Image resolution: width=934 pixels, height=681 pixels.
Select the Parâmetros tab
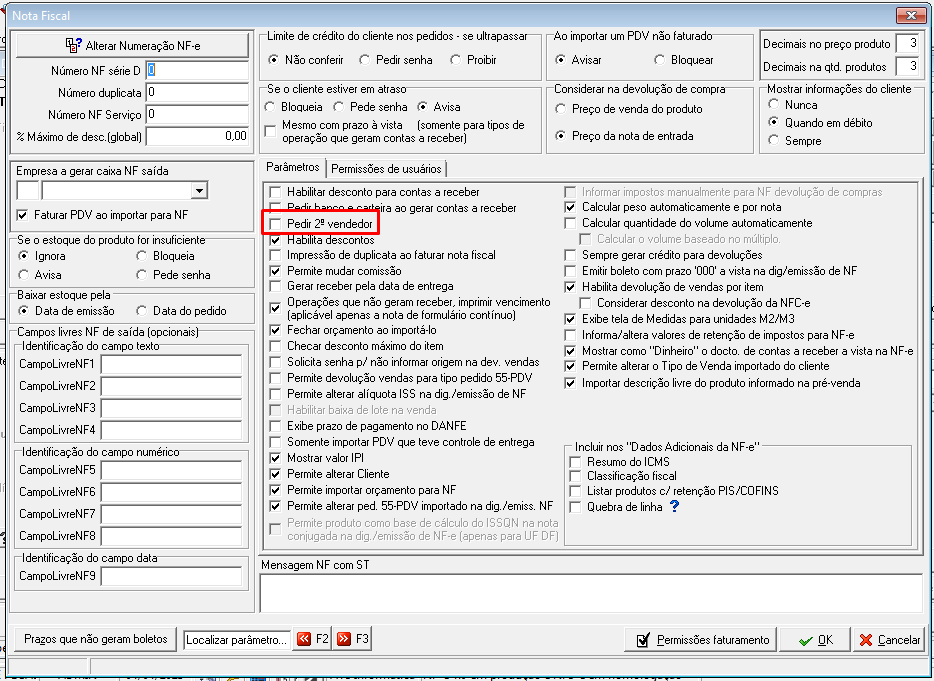(293, 167)
